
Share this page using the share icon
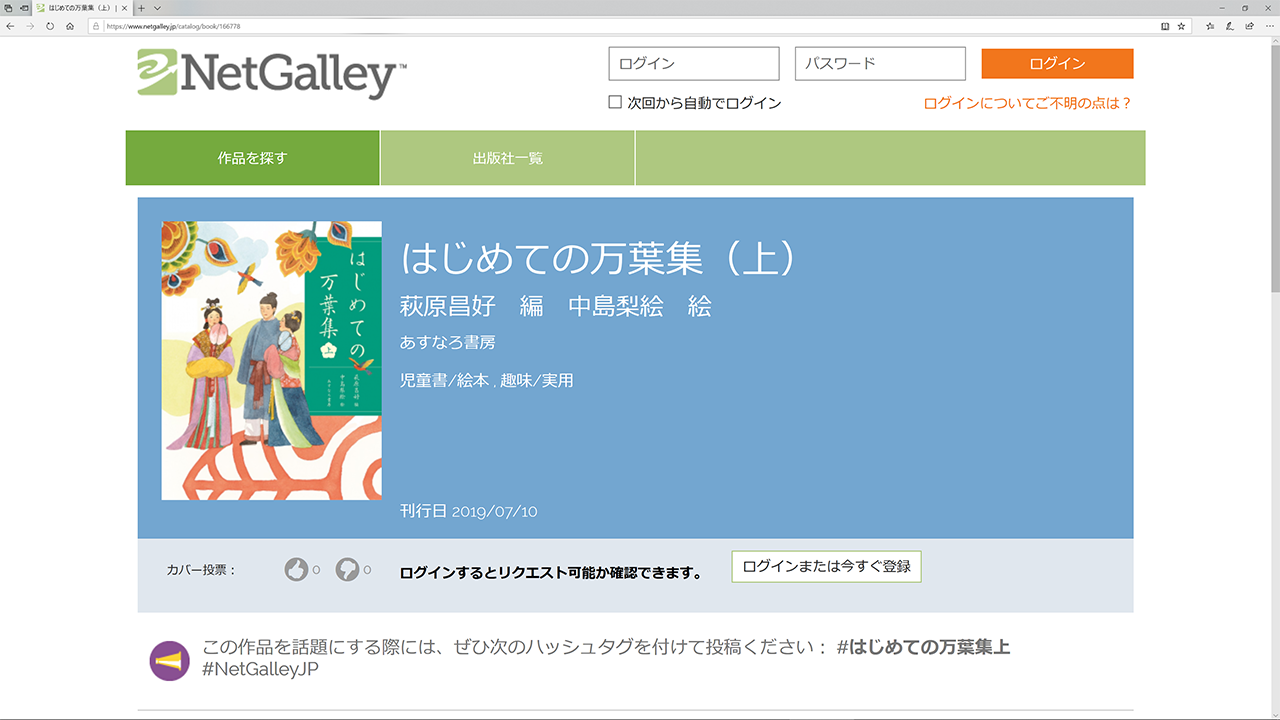(1249, 26)
